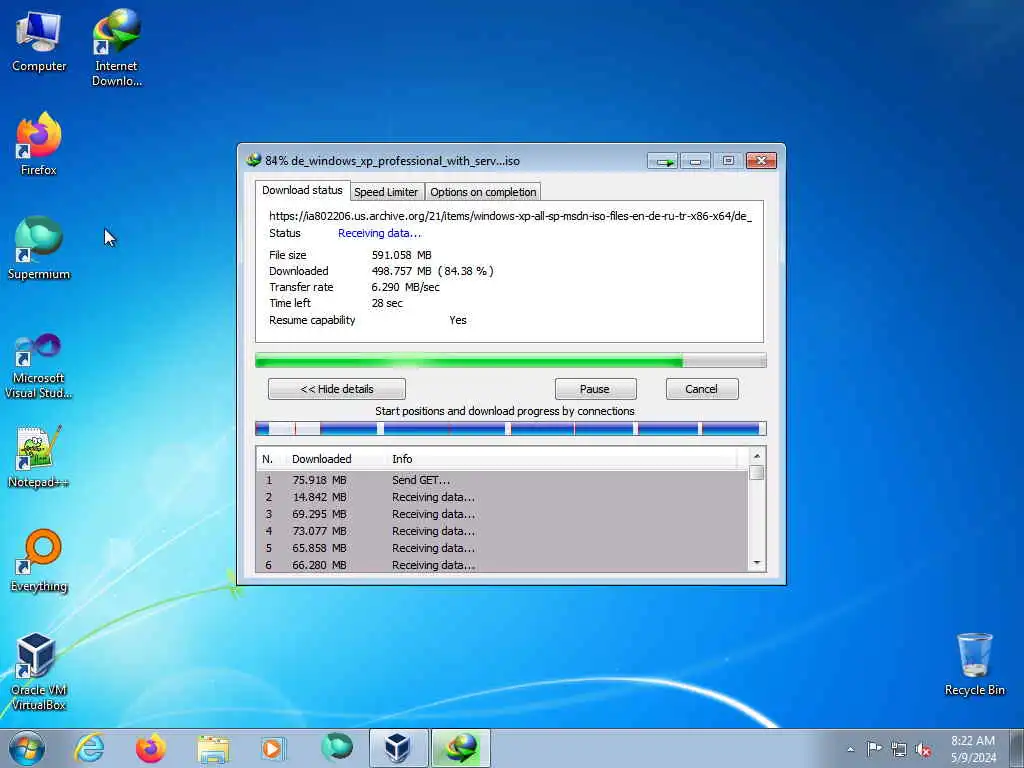Select the Notepad++ desktop shortcut
Image resolution: width=1024 pixels, height=768 pixels.
[39, 457]
